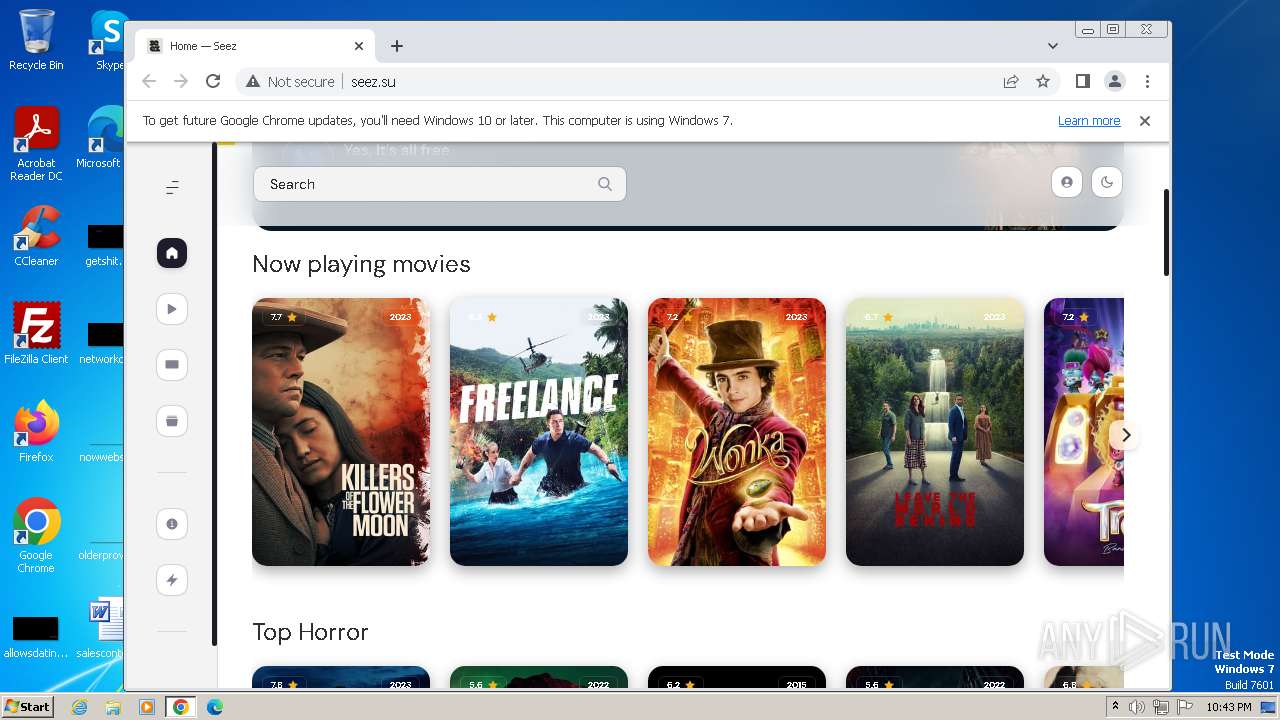The width and height of the screenshot is (1280, 720).
Task: Open the screen-shaped icon section in the sidebar
Action: 172,365
